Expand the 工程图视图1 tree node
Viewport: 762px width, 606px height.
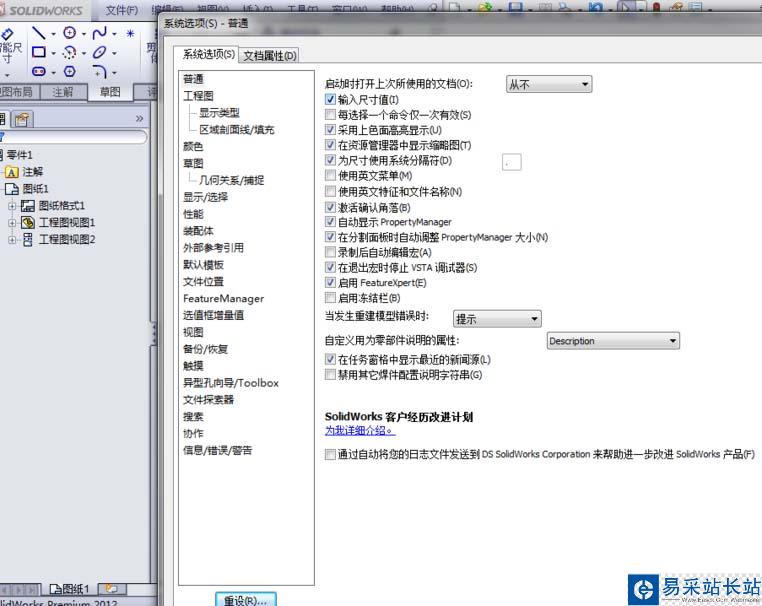pyautogui.click(x=12, y=223)
